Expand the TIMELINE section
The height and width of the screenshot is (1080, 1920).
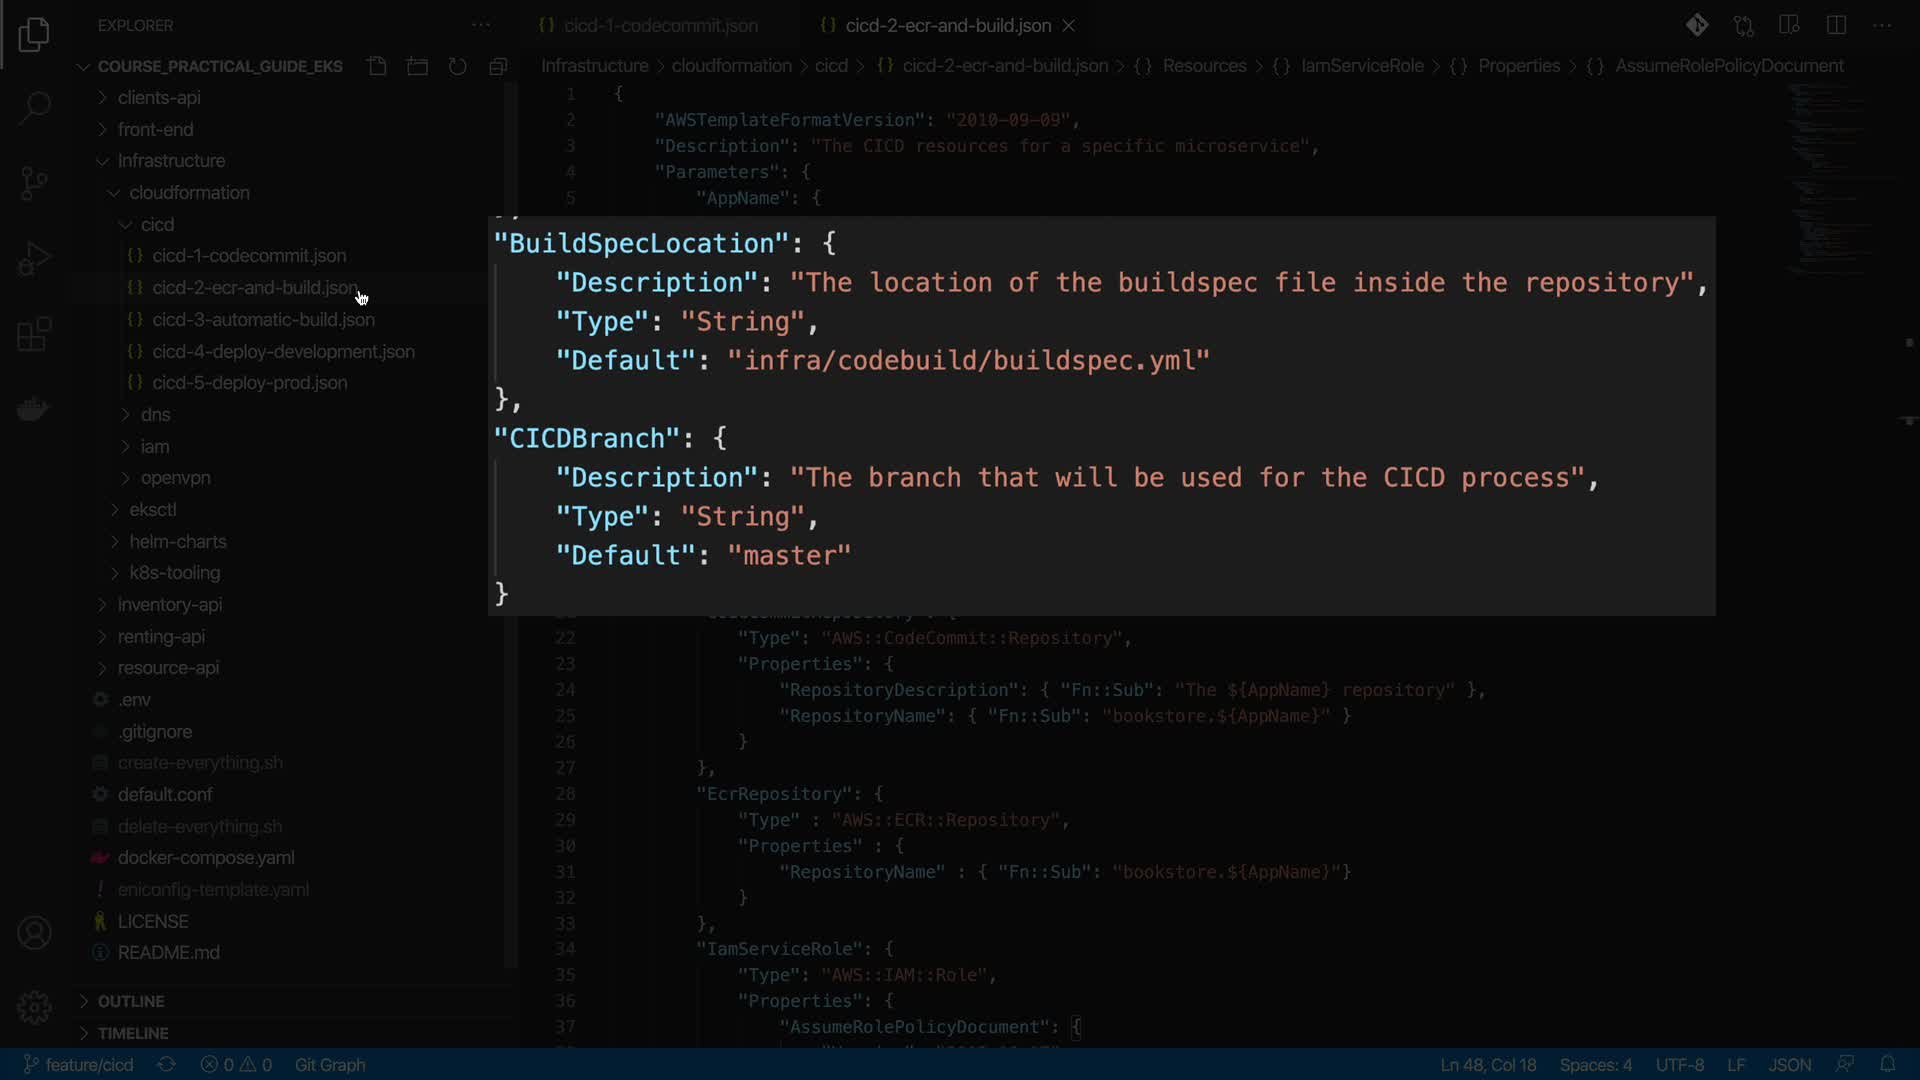click(132, 1033)
